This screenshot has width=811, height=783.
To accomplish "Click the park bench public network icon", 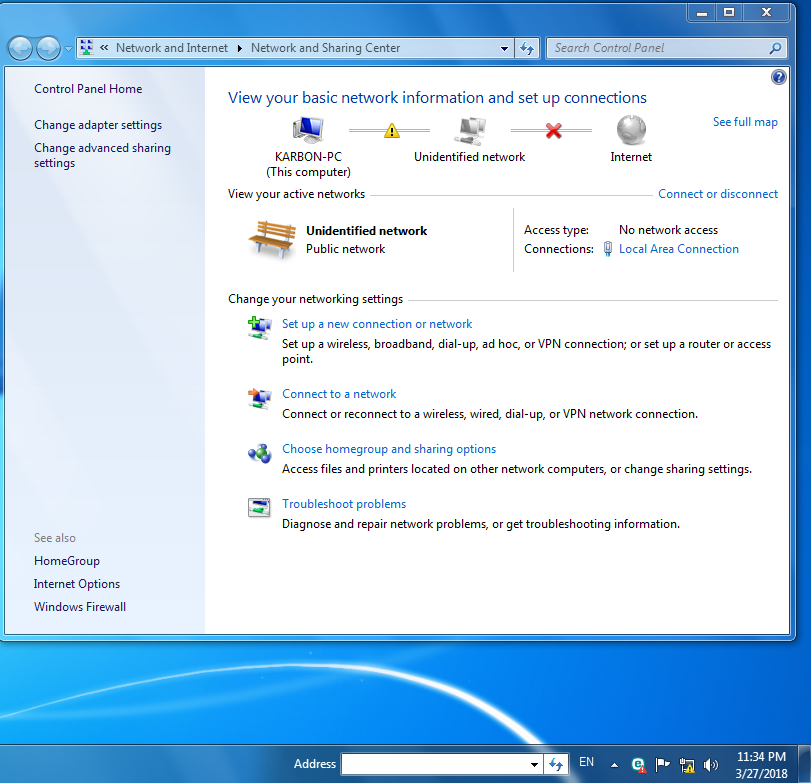I will pyautogui.click(x=272, y=239).
